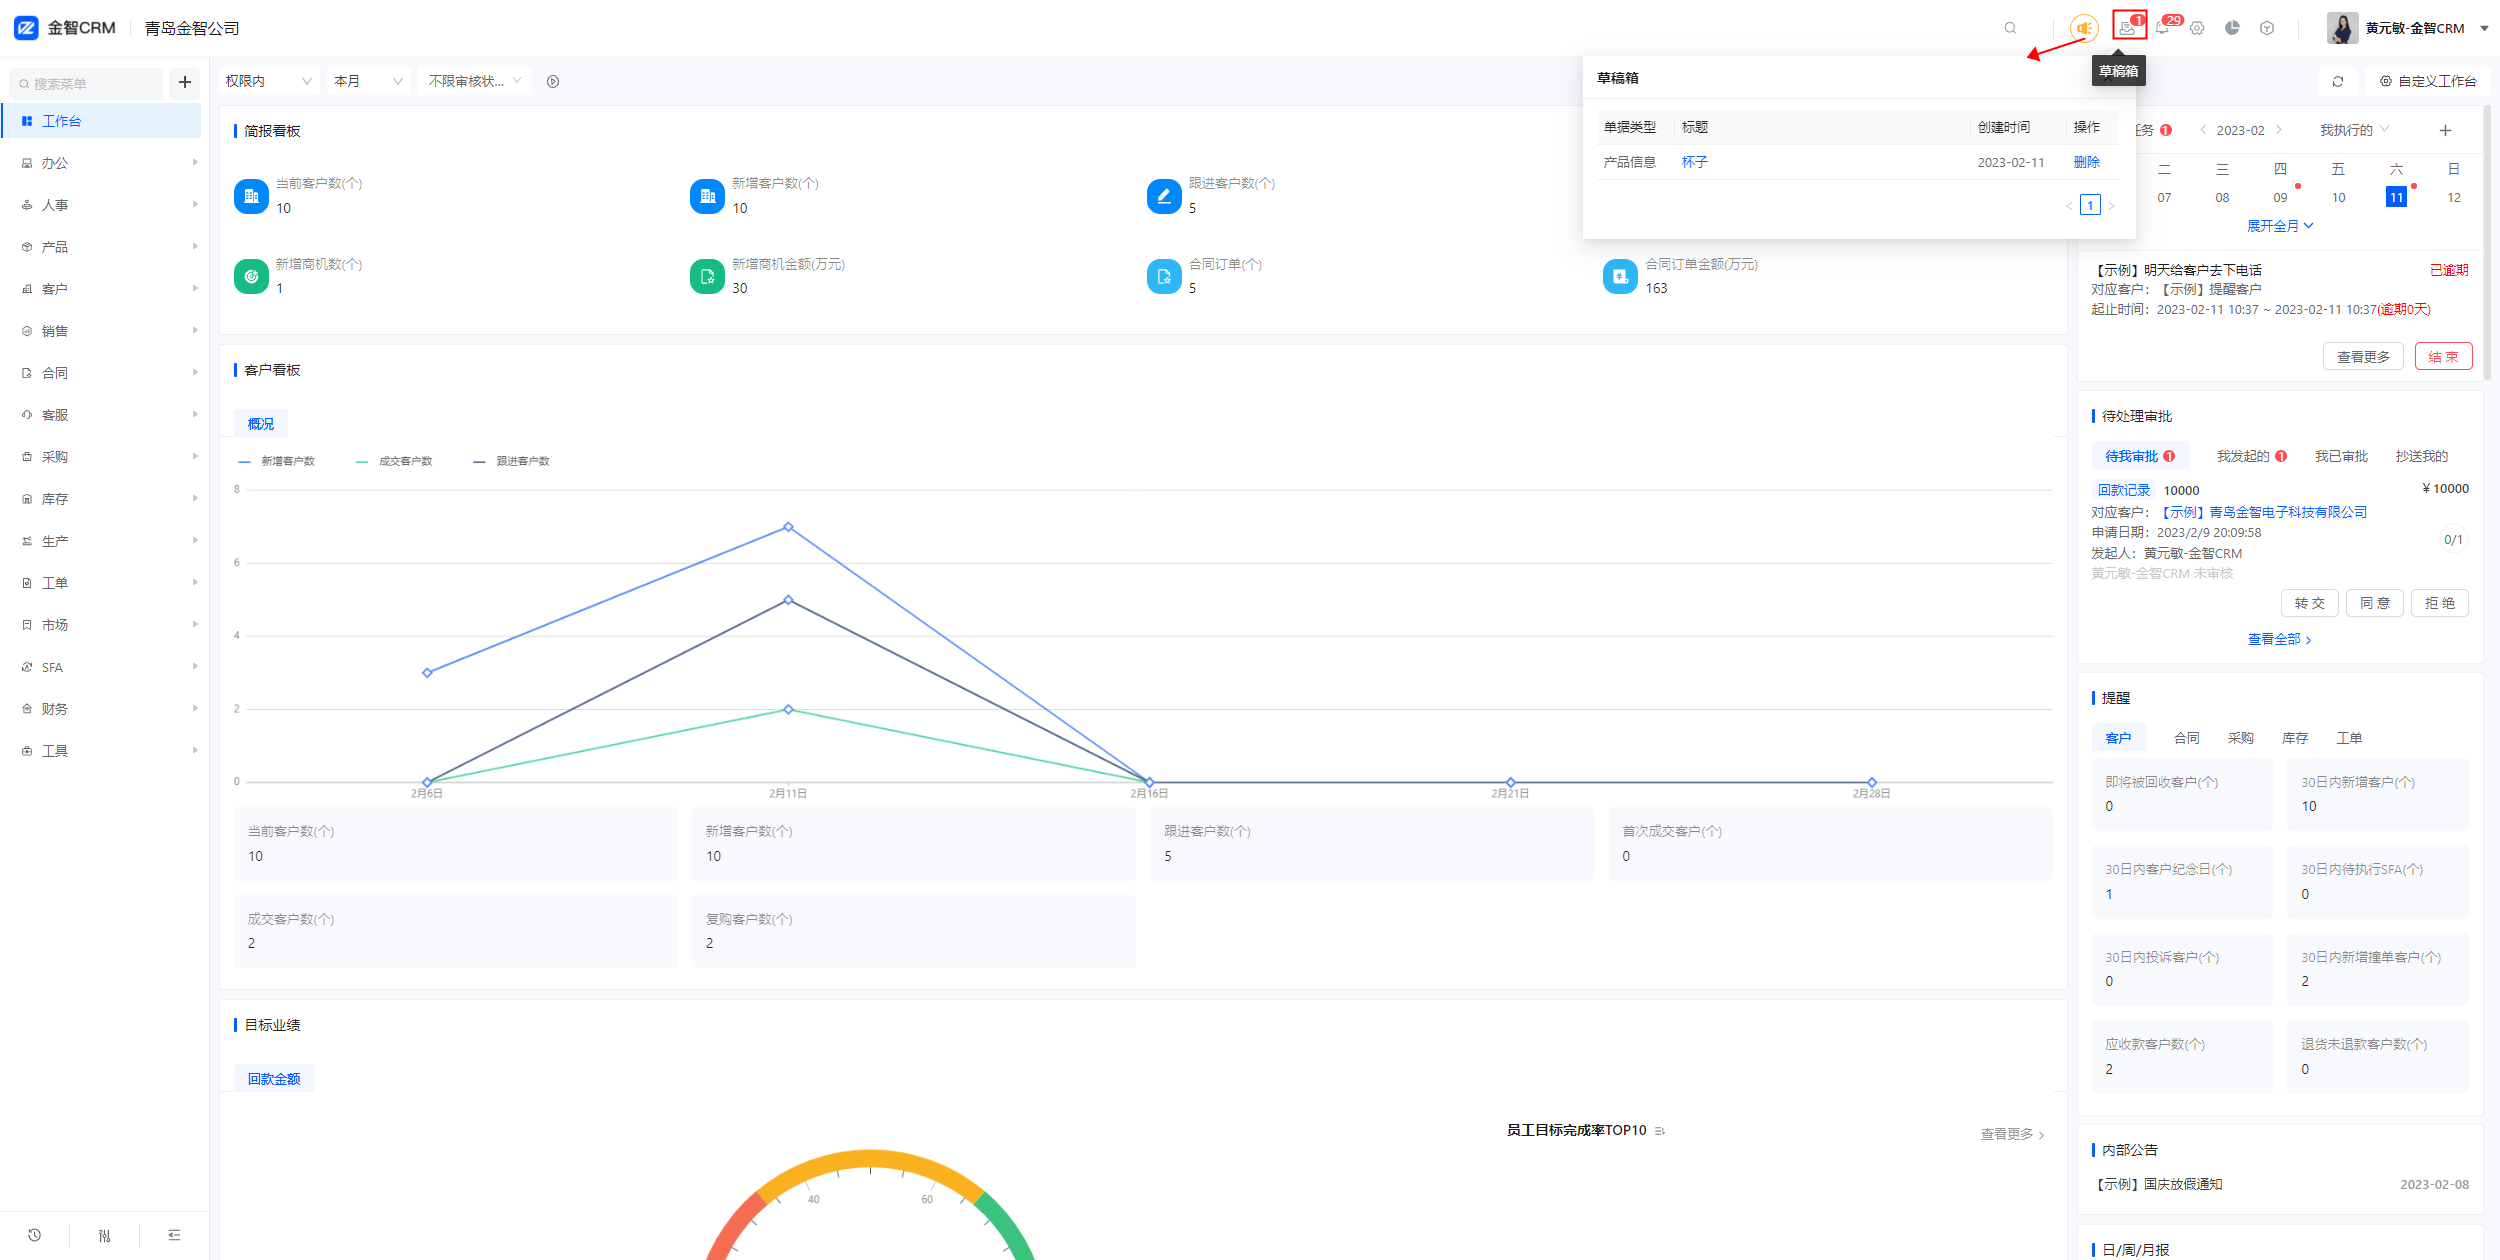Click the refresh workbench icon
2500x1260 pixels.
(2338, 81)
